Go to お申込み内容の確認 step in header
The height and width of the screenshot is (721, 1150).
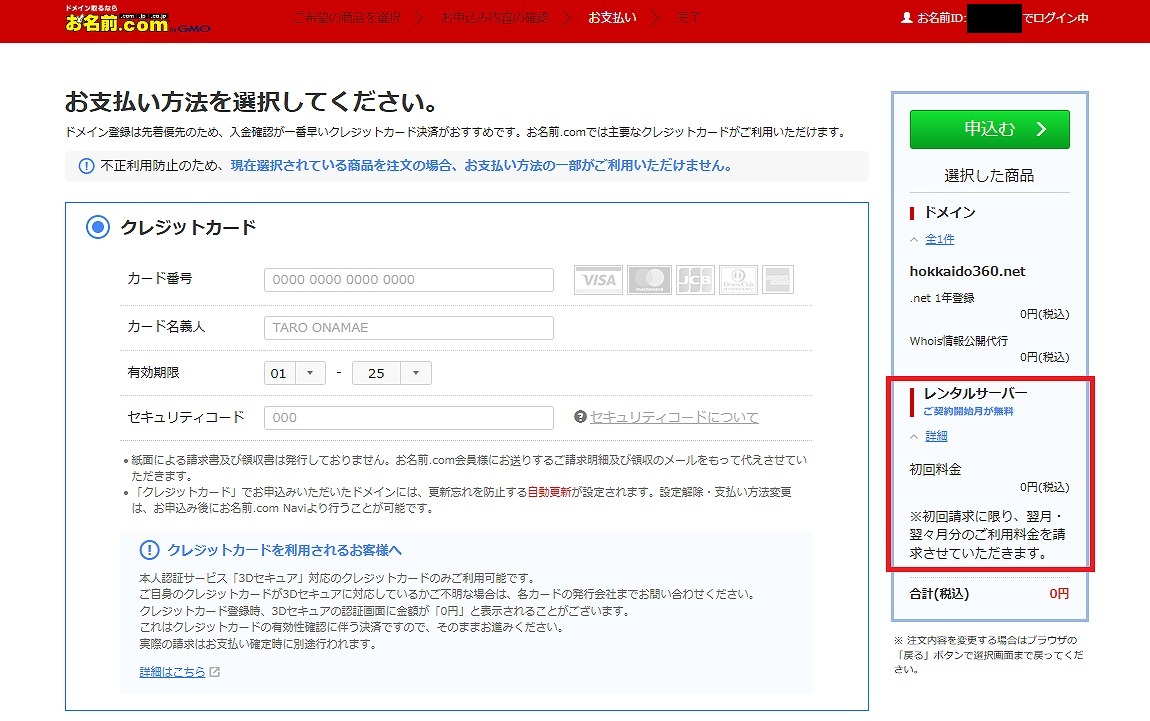(x=494, y=18)
